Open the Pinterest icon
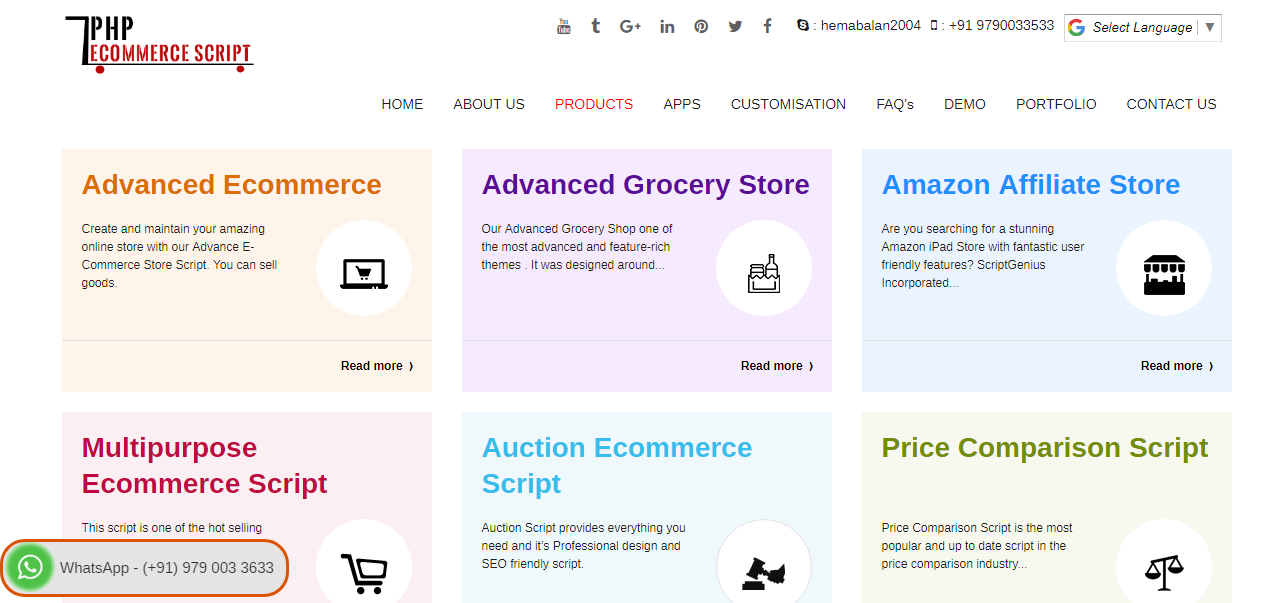This screenshot has height=603, width=1269. pos(701,26)
